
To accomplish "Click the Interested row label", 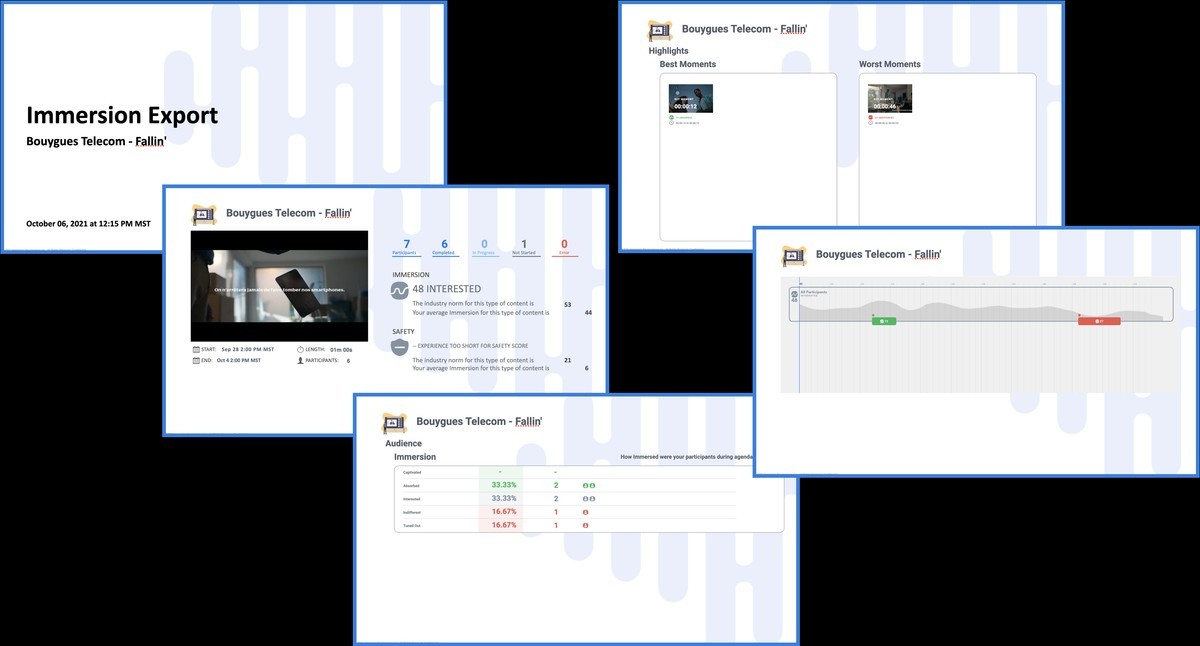I will (x=411, y=498).
